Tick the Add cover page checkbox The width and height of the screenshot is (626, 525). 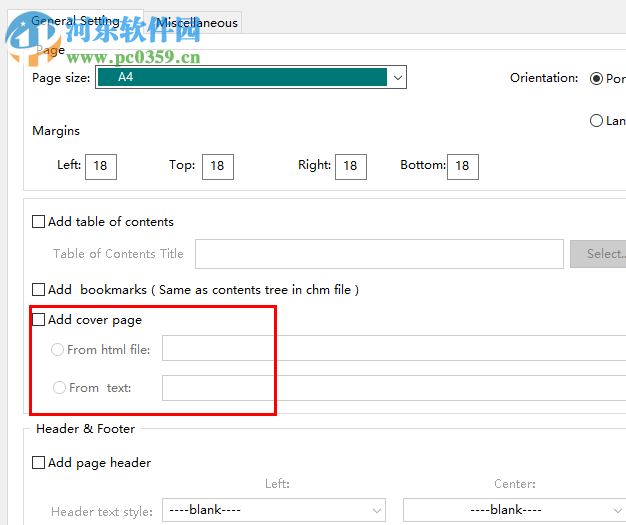tap(38, 320)
